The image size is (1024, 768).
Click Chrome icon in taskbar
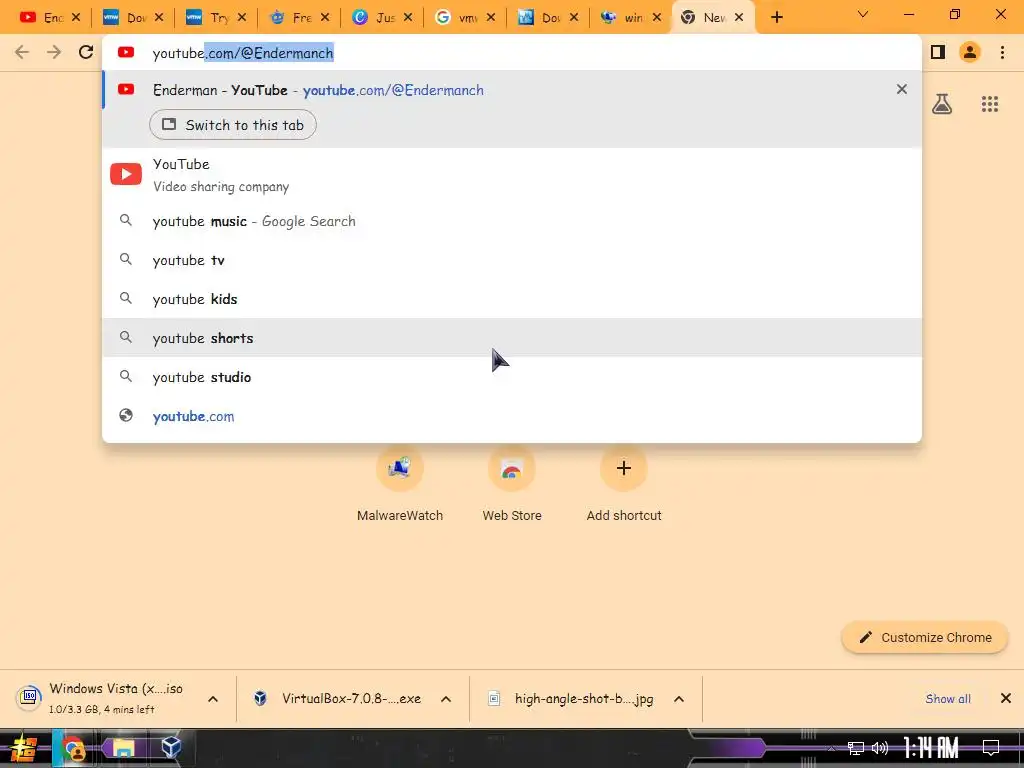pyautogui.click(x=73, y=748)
